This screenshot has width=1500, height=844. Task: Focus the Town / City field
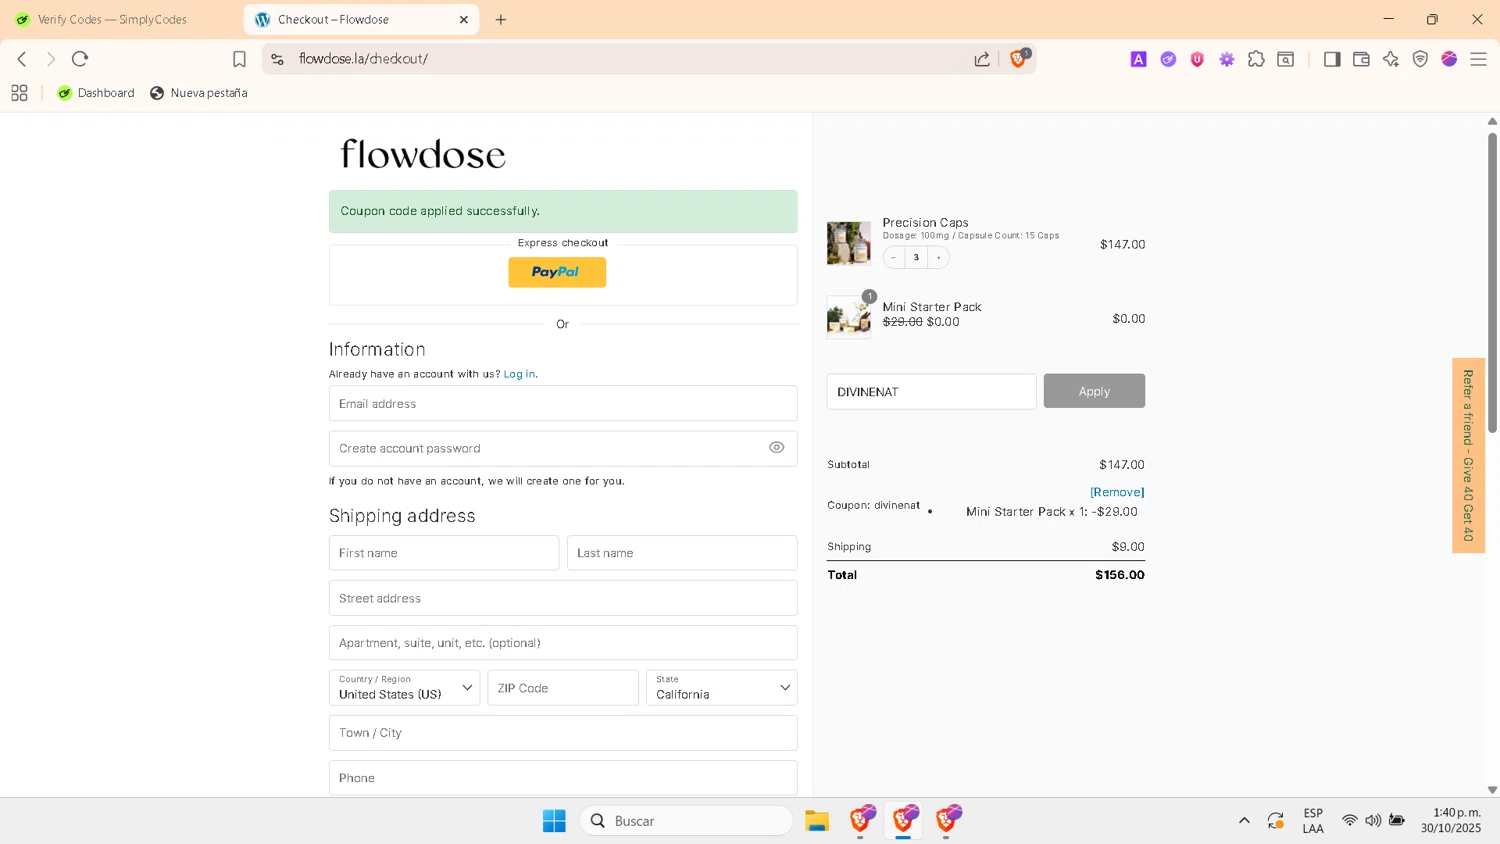(x=563, y=733)
